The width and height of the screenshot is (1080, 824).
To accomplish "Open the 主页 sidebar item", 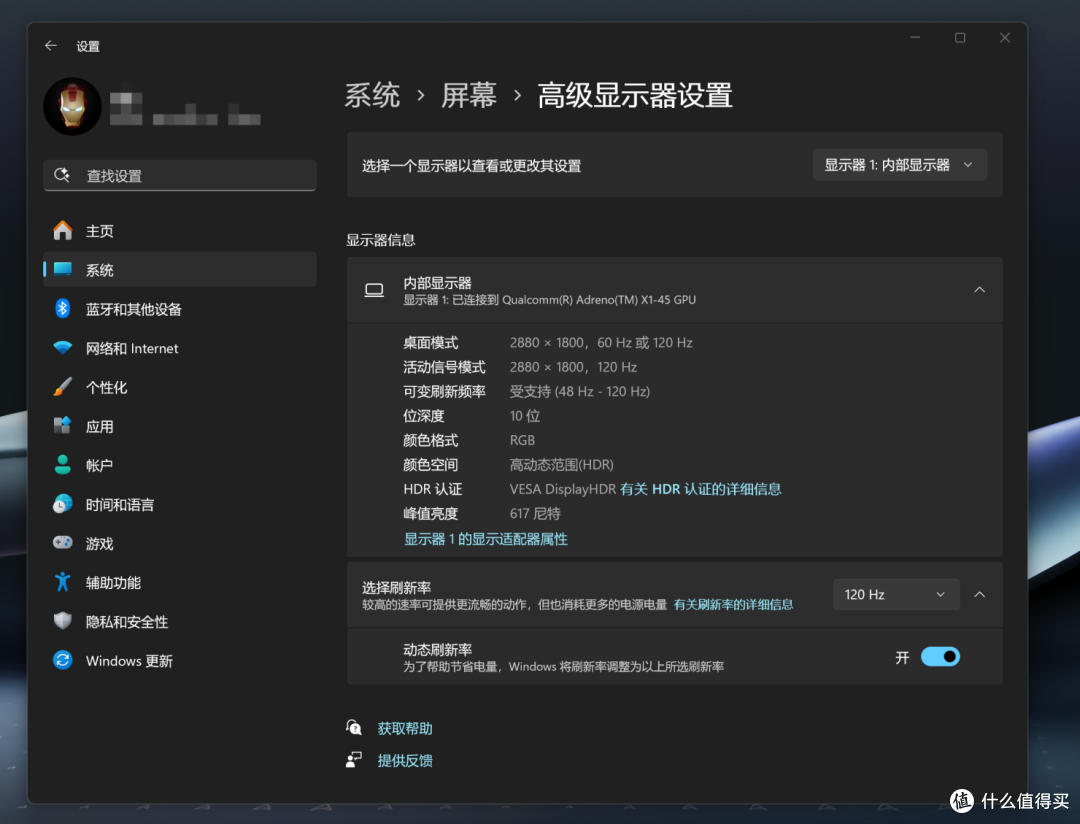I will pyautogui.click(x=180, y=231).
